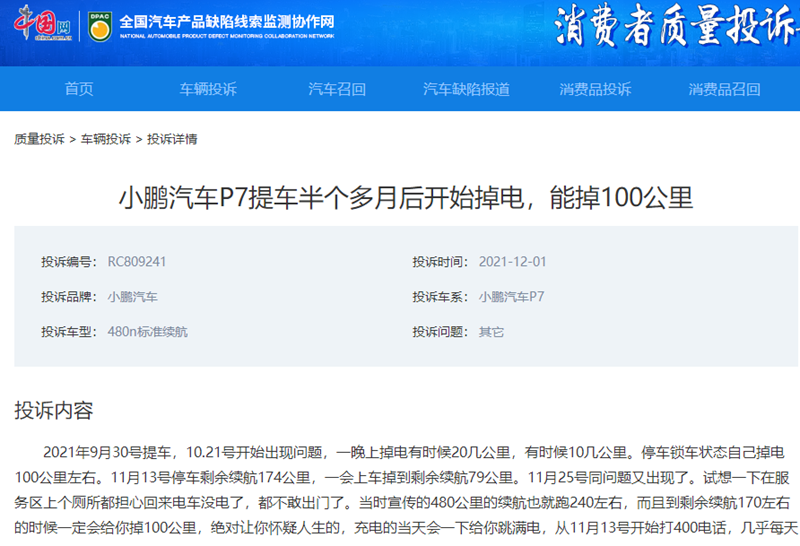Open the 全国汽车产品缺陷线索监测协作网 site title

[x=226, y=21]
